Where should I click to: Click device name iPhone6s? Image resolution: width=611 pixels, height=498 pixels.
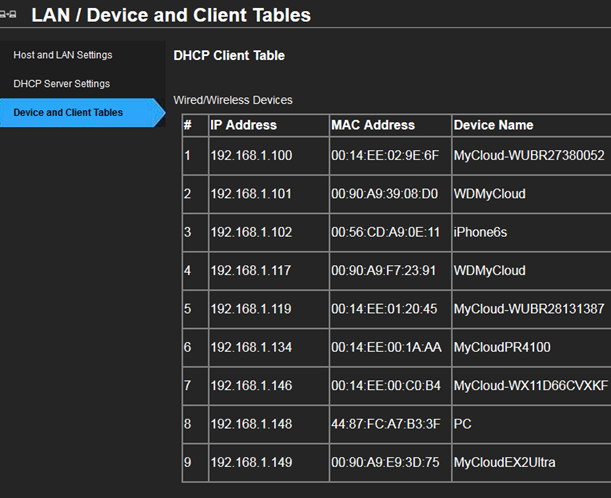[x=480, y=232]
